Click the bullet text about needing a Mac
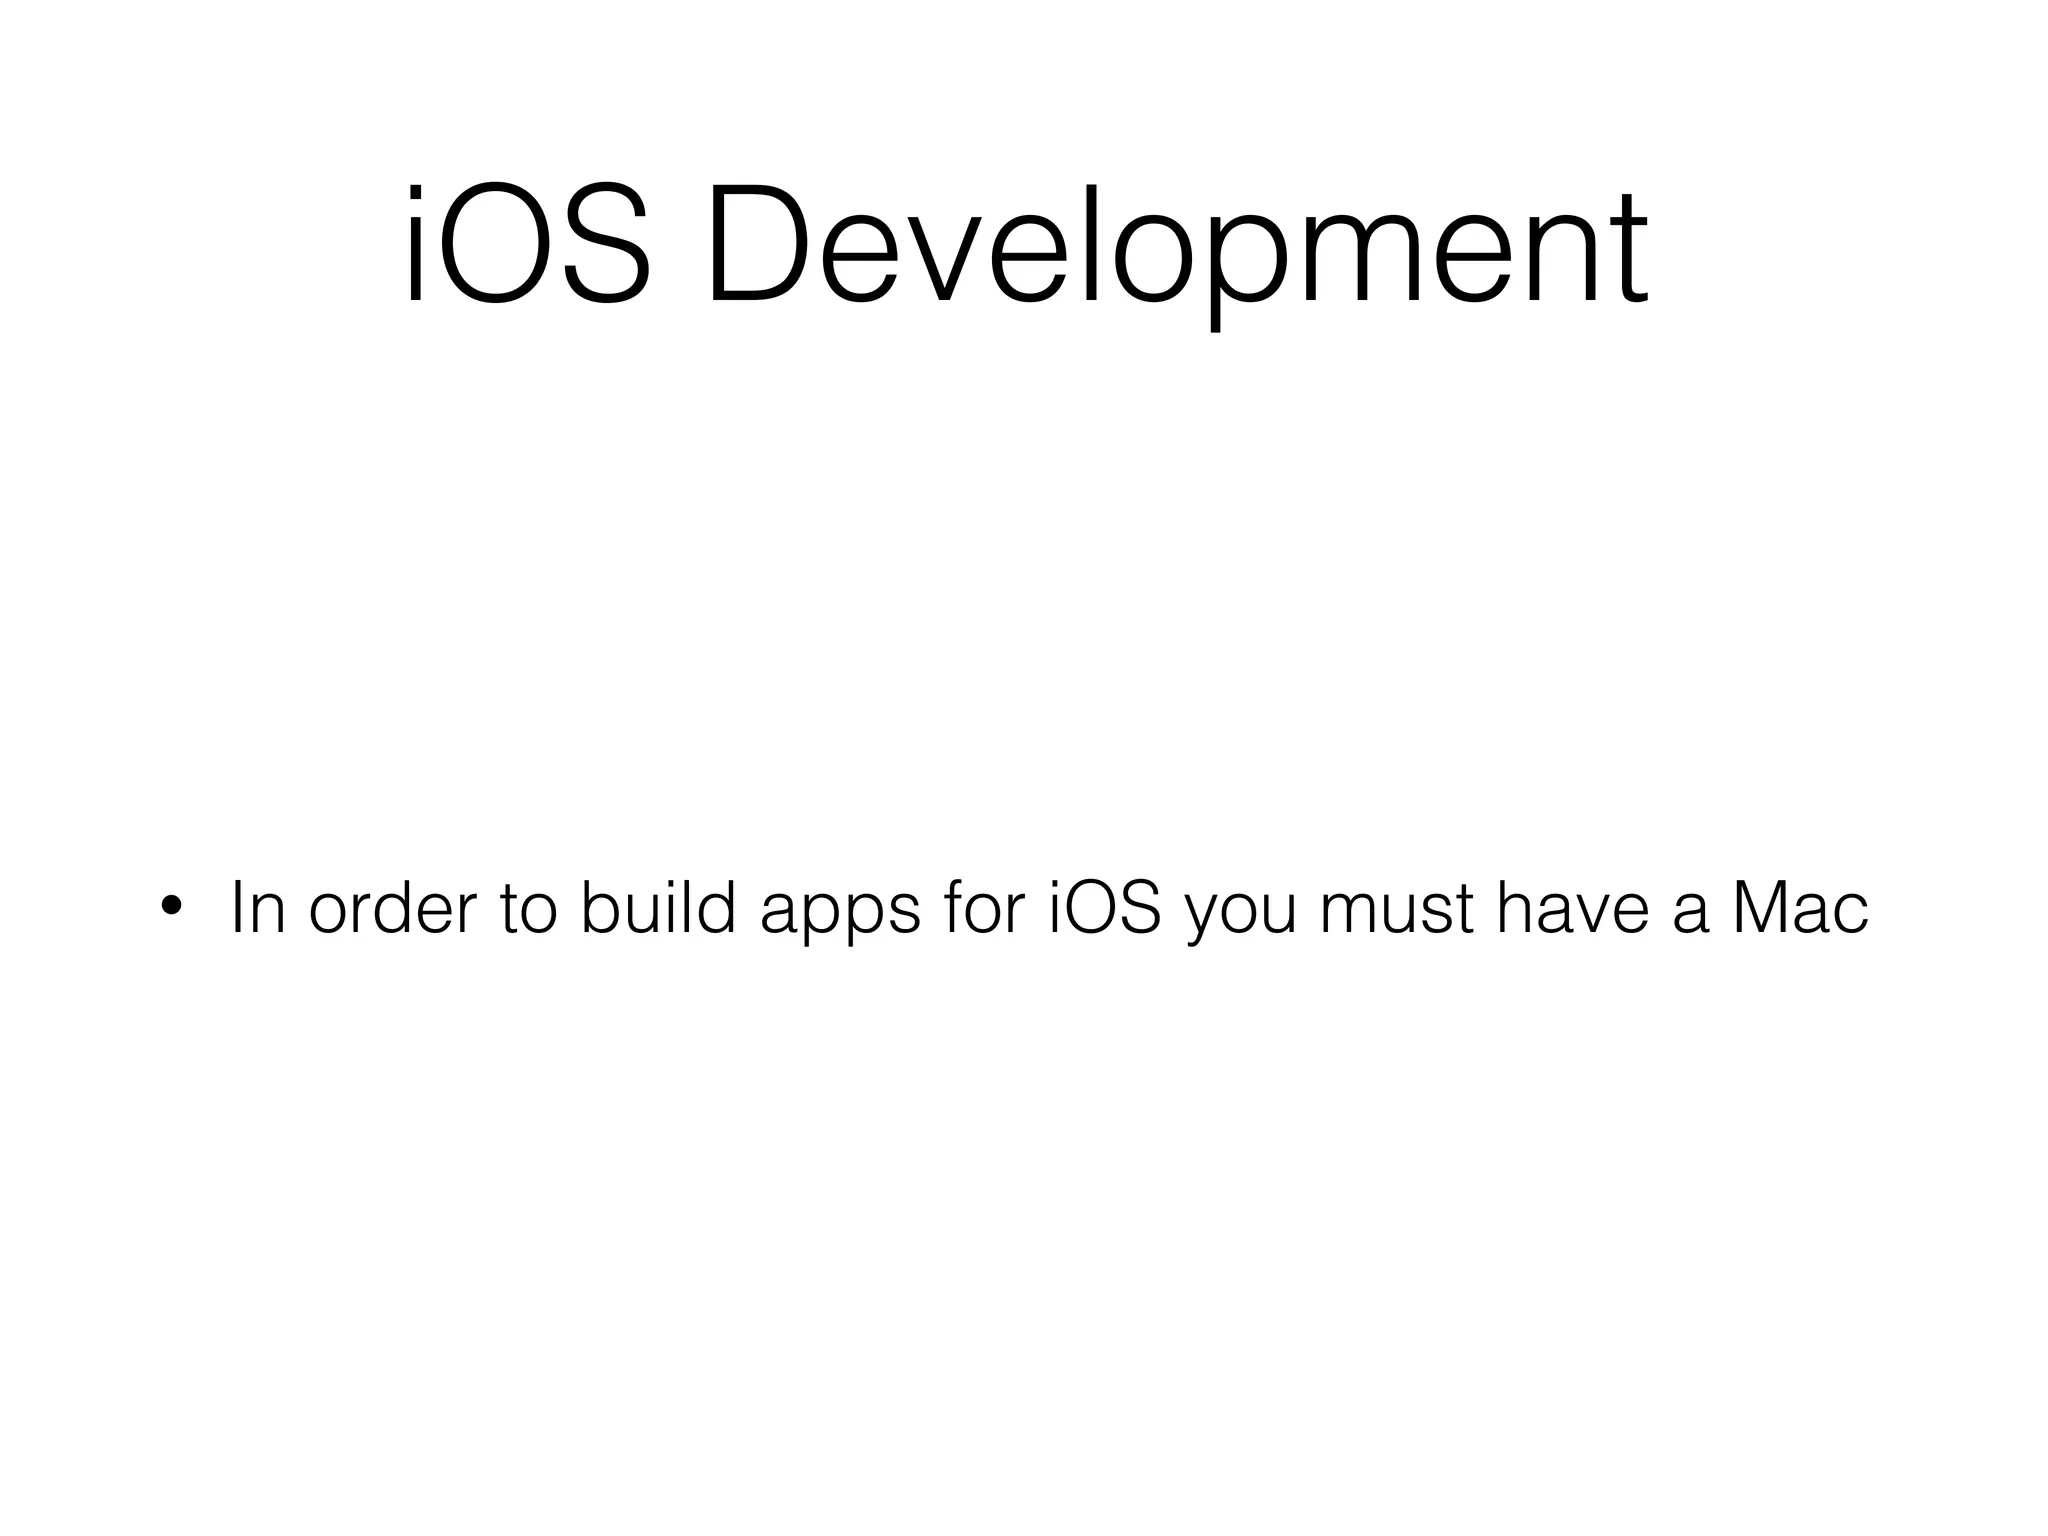Image resolution: width=2048 pixels, height=1536 pixels. (x=1049, y=909)
